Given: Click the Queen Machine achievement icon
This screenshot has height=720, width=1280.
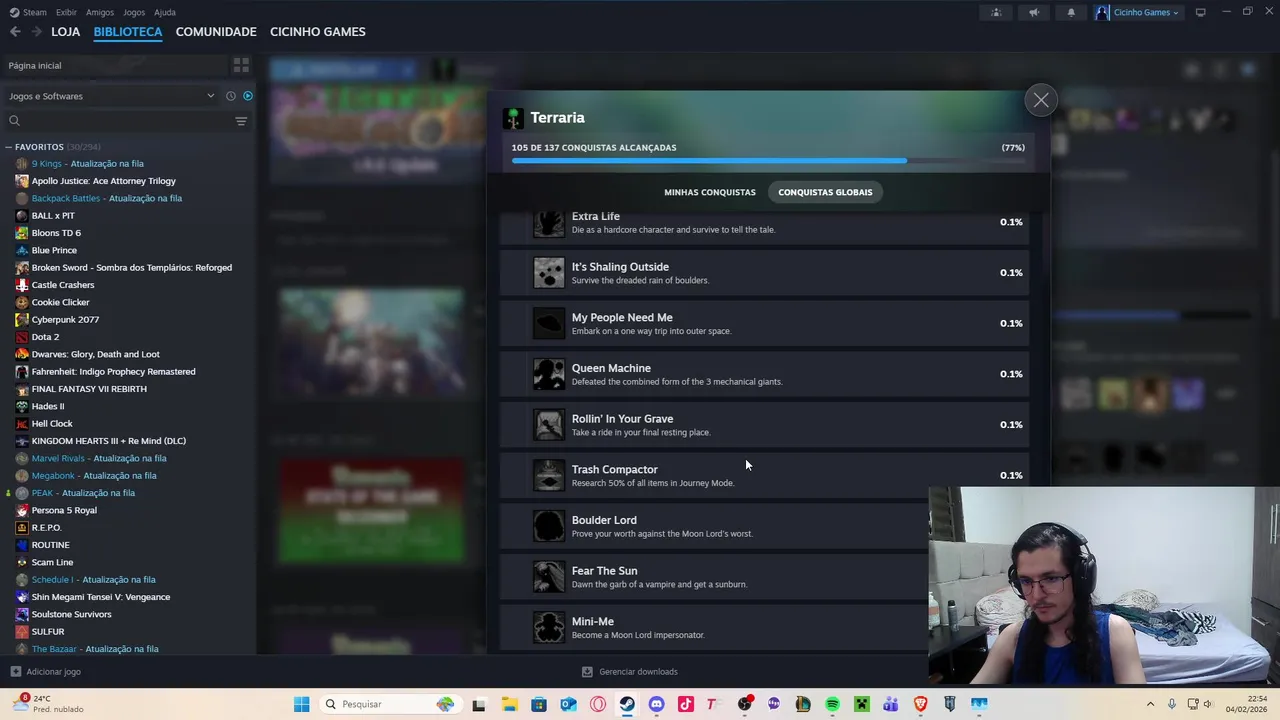Looking at the screenshot, I should point(548,374).
